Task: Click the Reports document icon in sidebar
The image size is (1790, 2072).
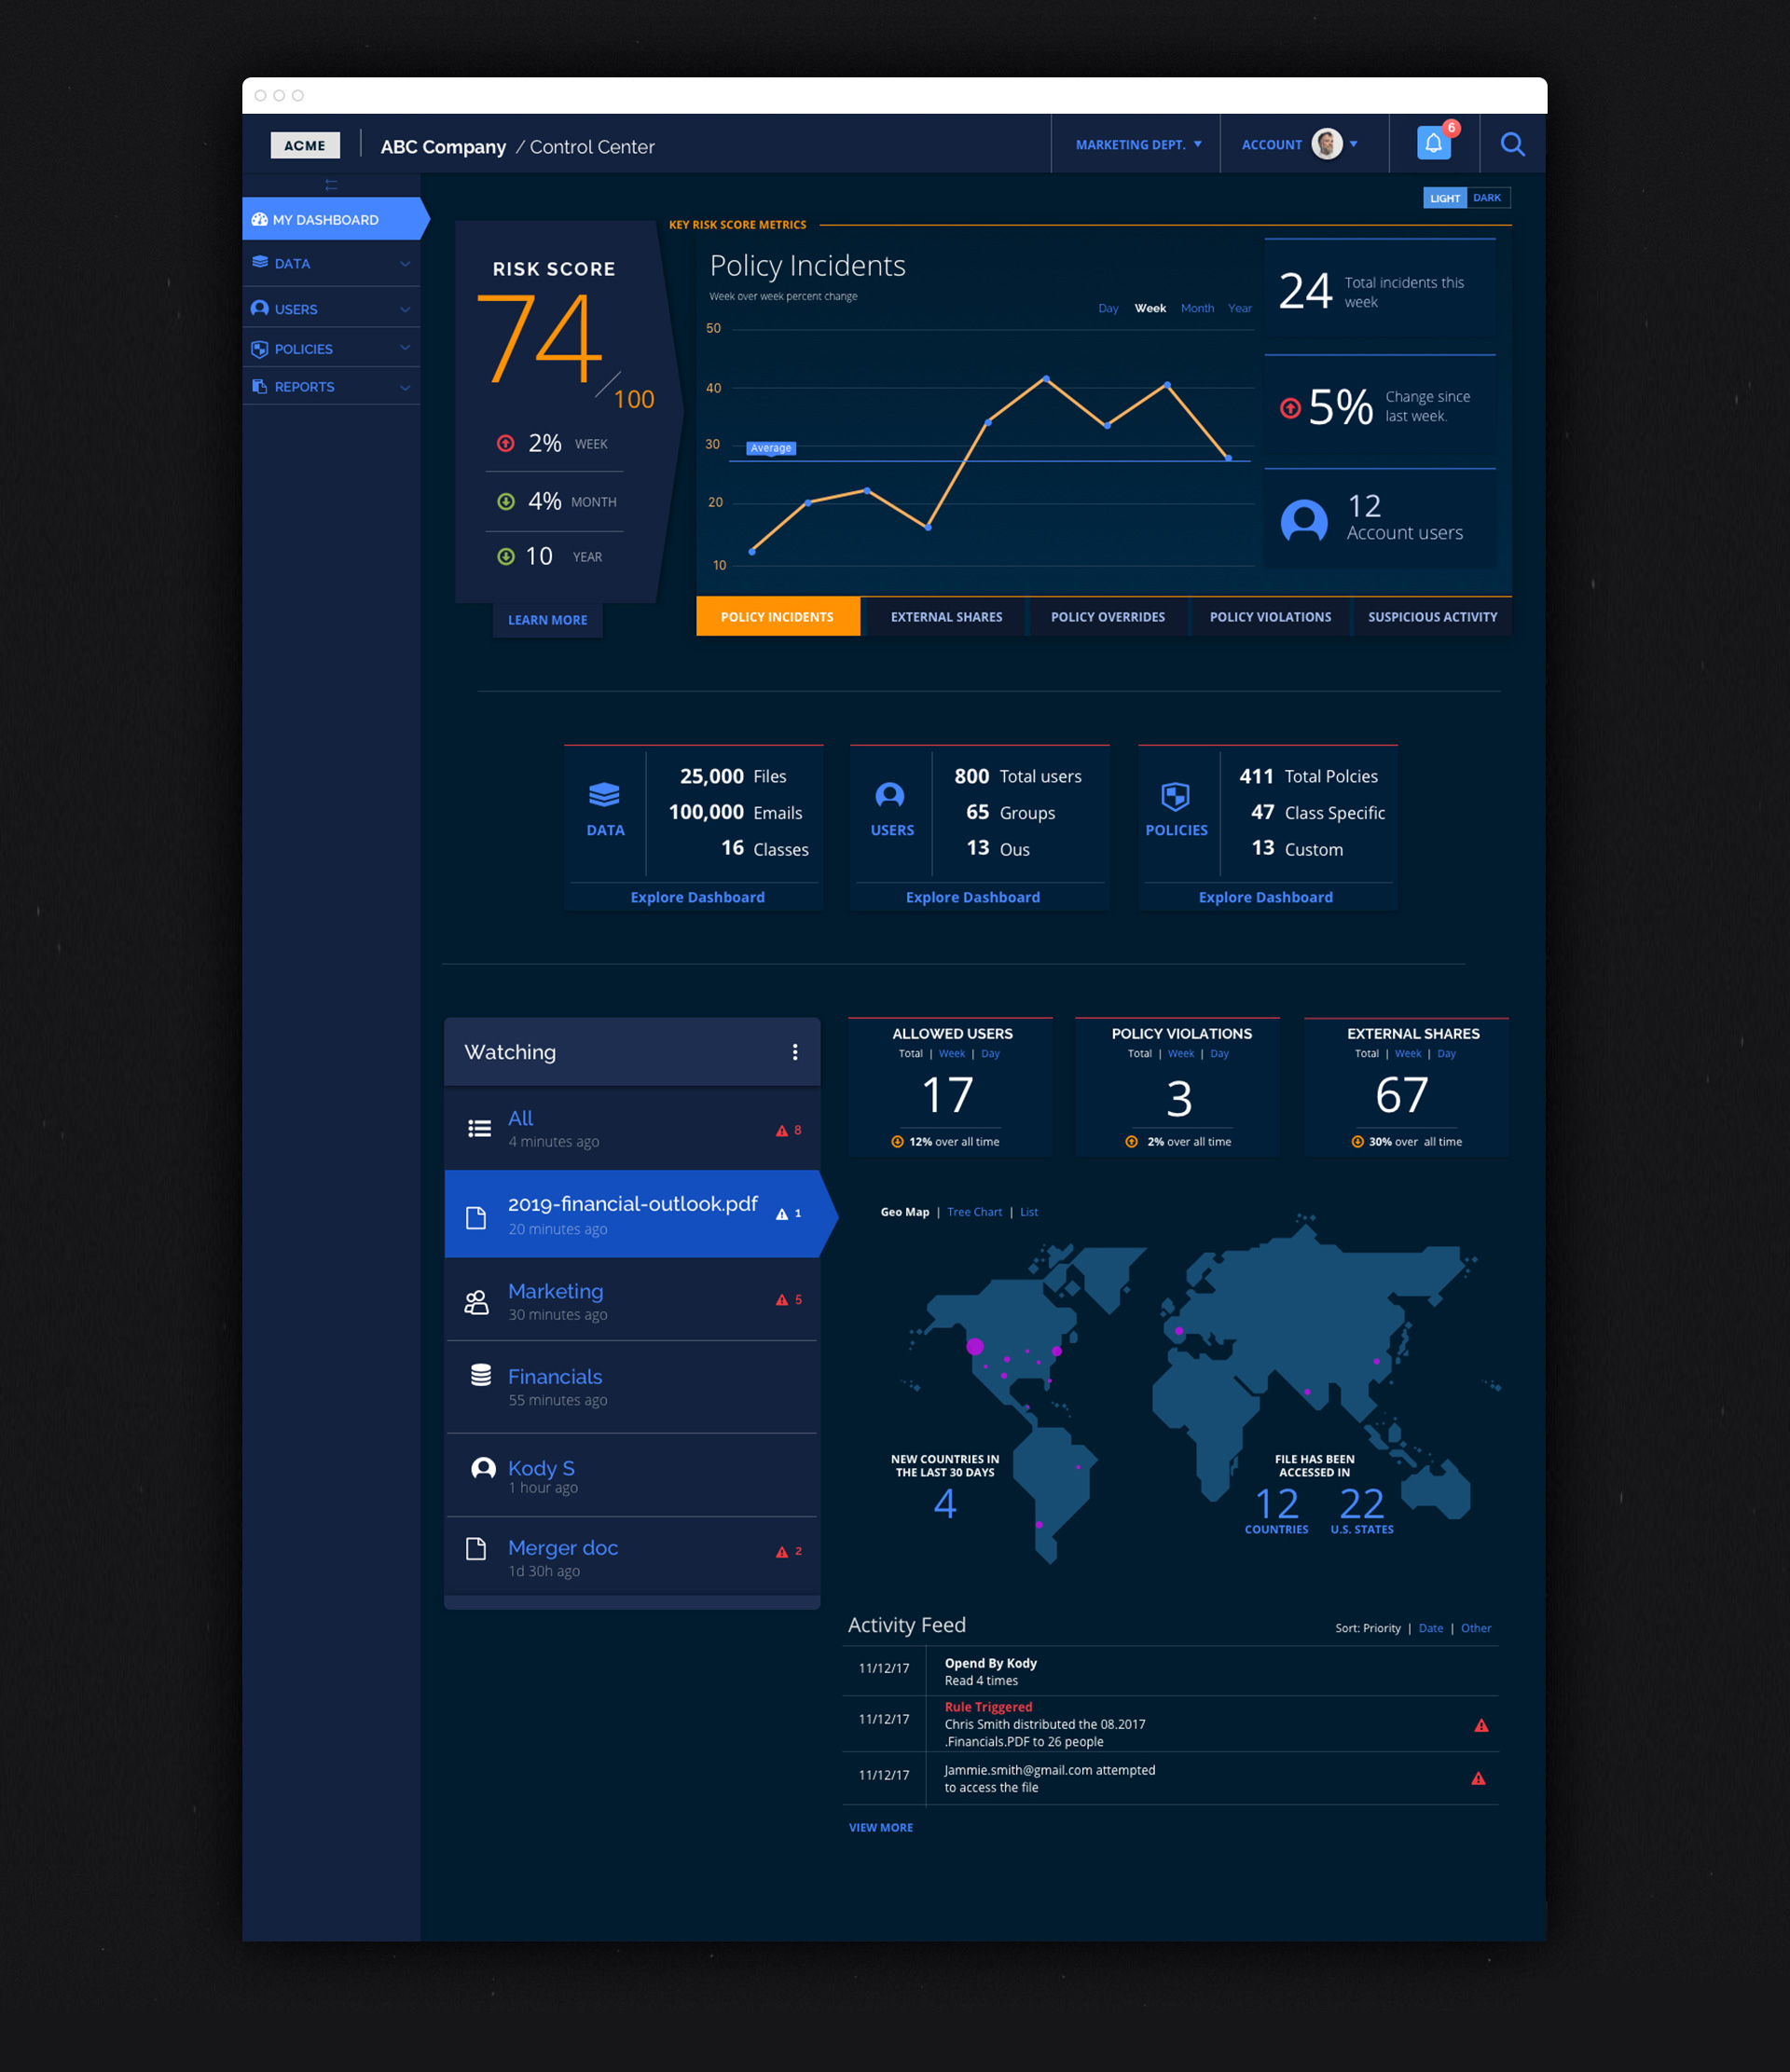Action: point(260,386)
